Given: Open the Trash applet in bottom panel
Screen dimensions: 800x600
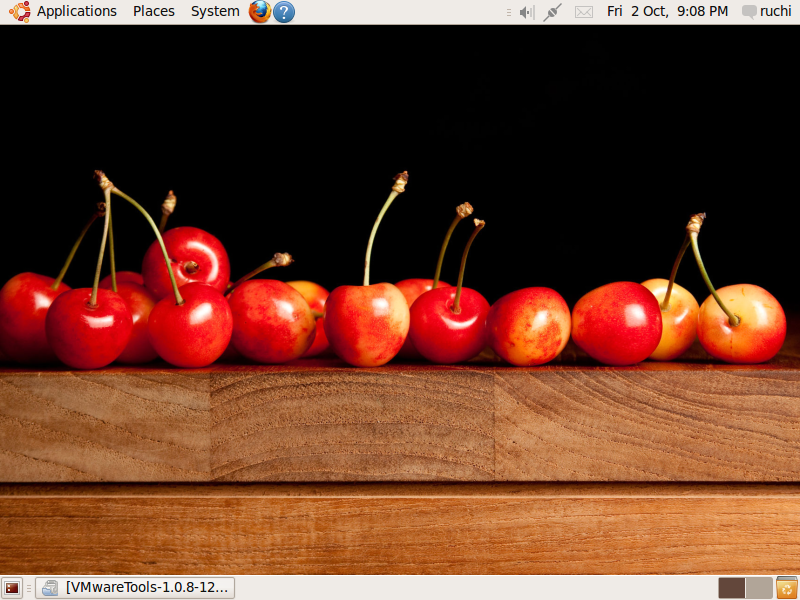Looking at the screenshot, I should [787, 588].
